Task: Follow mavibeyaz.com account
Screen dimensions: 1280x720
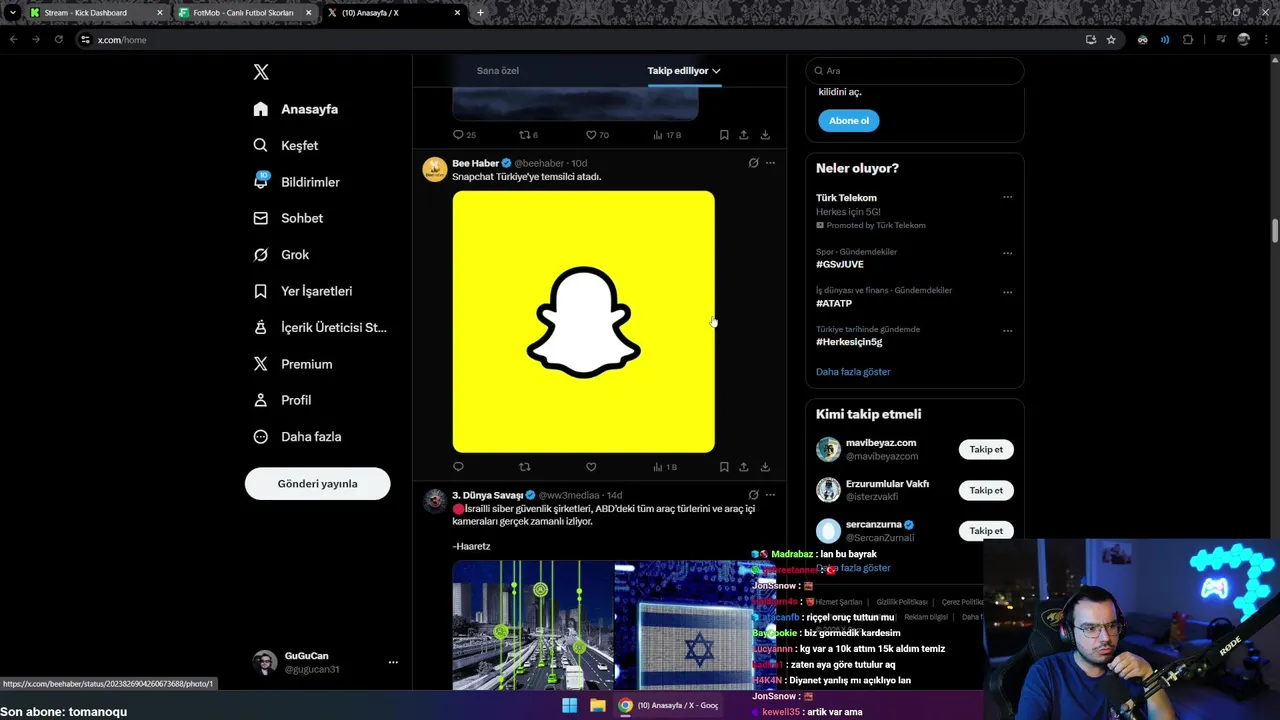Action: click(986, 450)
